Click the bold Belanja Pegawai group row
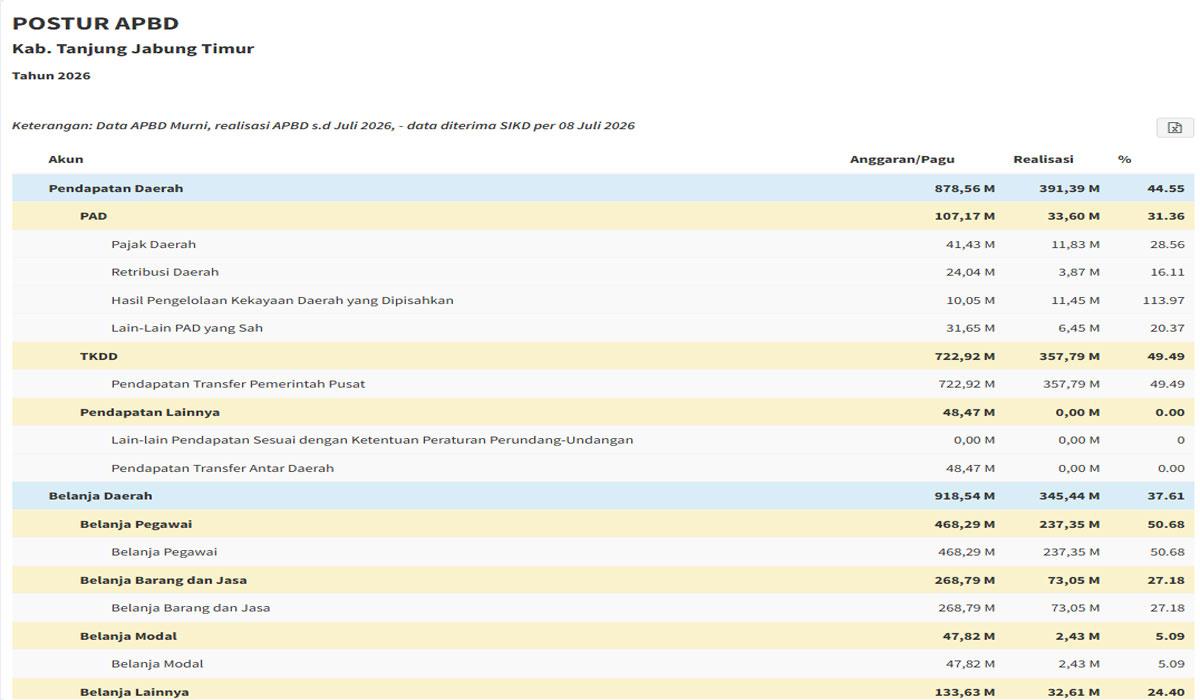The width and height of the screenshot is (1200, 700). point(604,524)
